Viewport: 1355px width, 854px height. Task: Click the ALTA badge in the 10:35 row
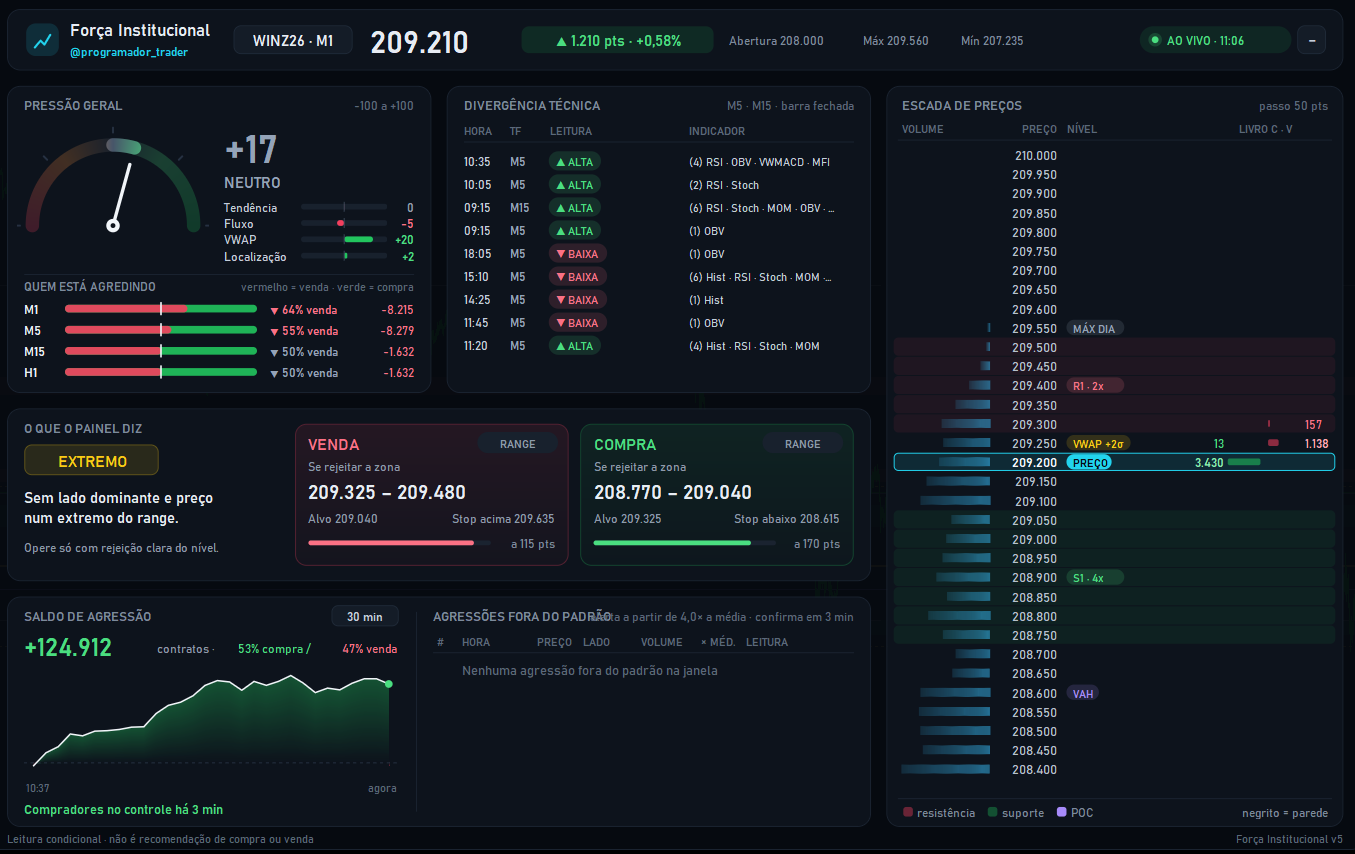pos(574,162)
